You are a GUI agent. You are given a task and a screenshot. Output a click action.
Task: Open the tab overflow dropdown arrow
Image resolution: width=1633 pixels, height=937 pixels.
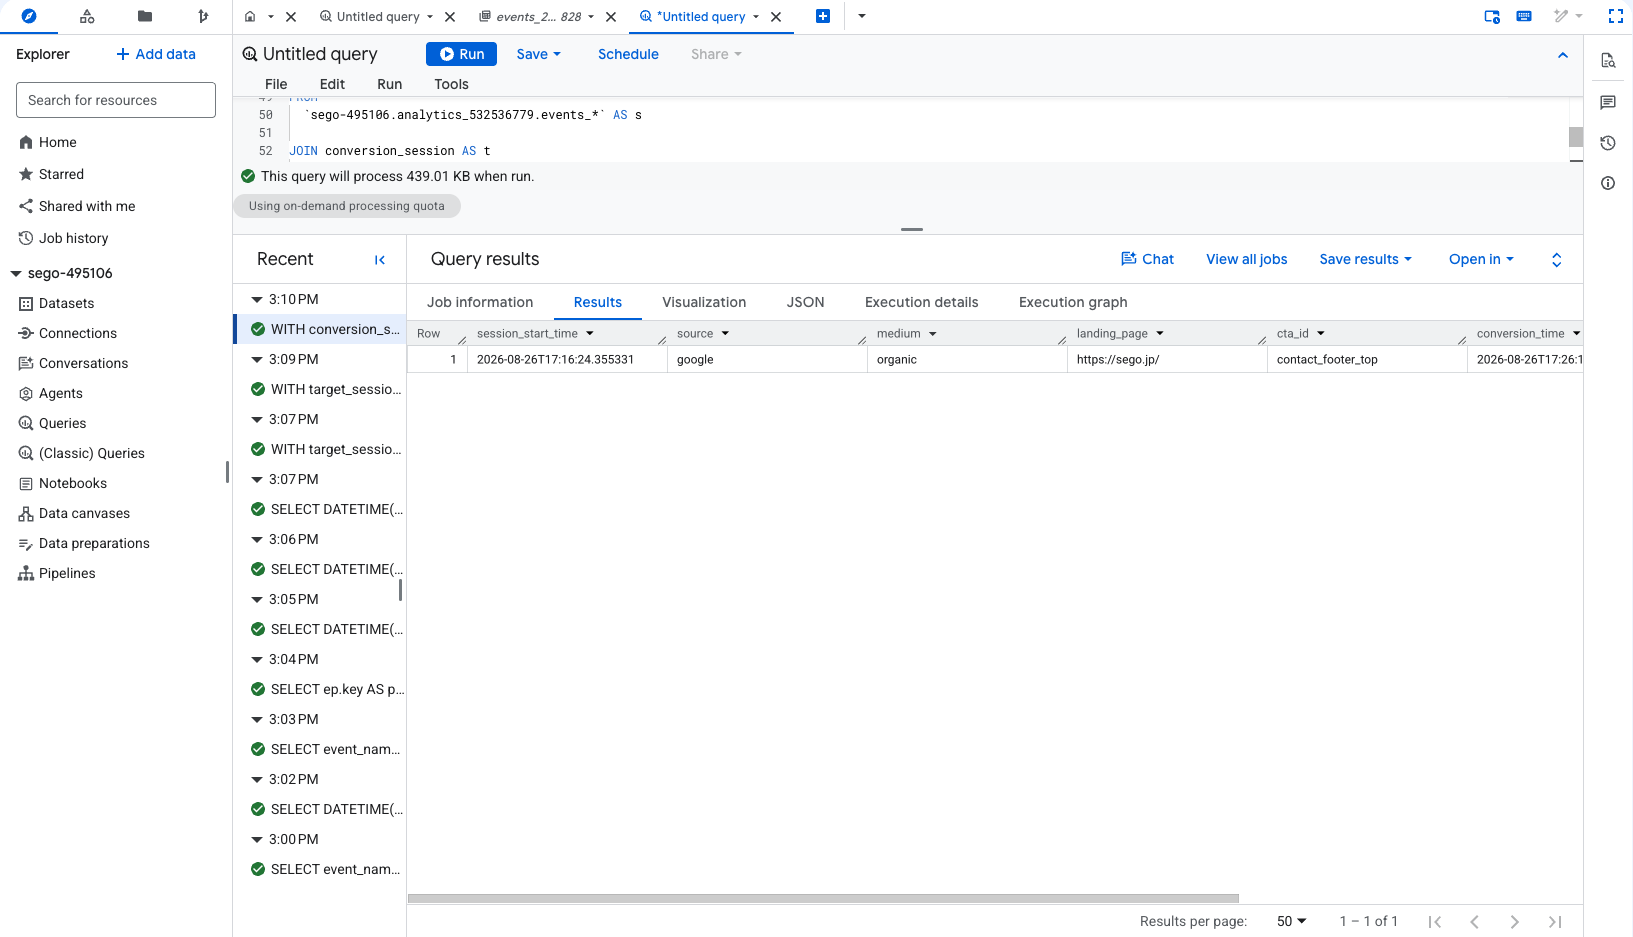(862, 16)
